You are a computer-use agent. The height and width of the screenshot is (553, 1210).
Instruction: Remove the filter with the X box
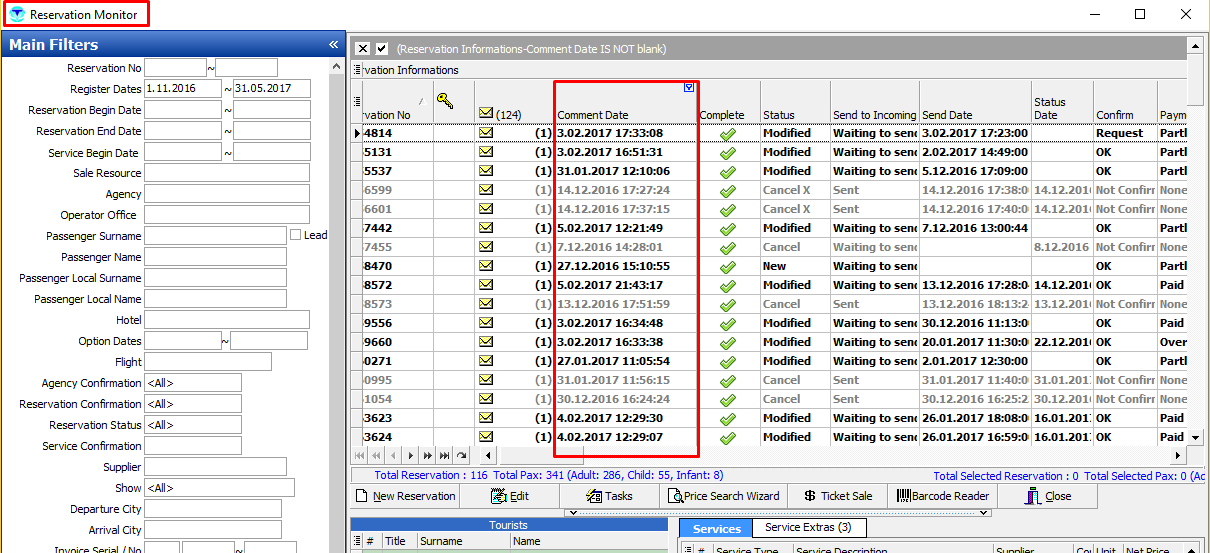pos(363,49)
